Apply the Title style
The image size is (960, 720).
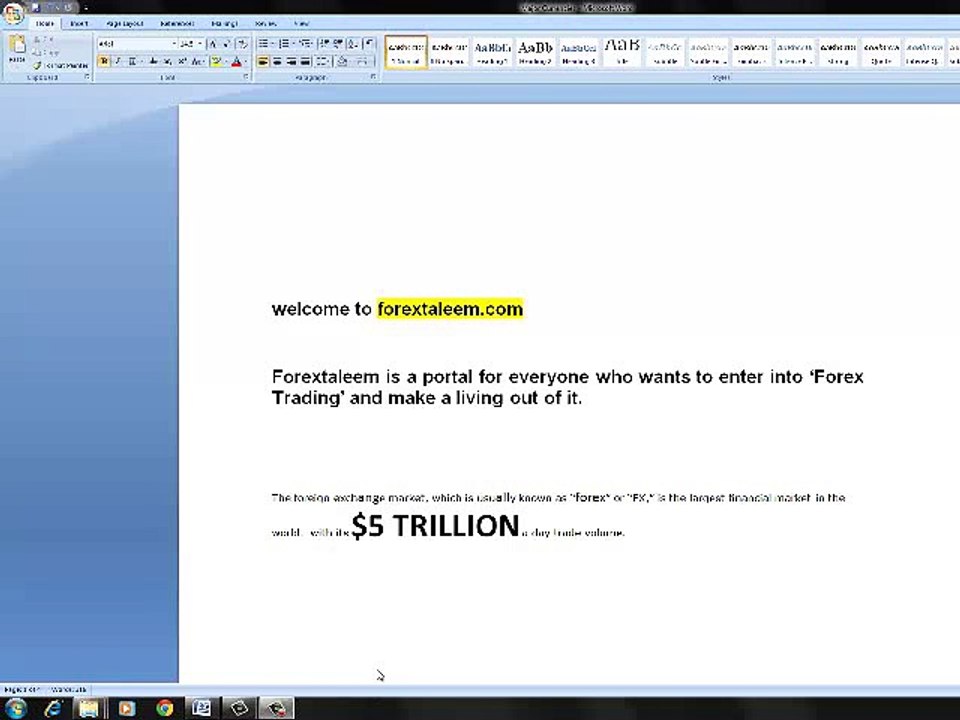[x=622, y=52]
